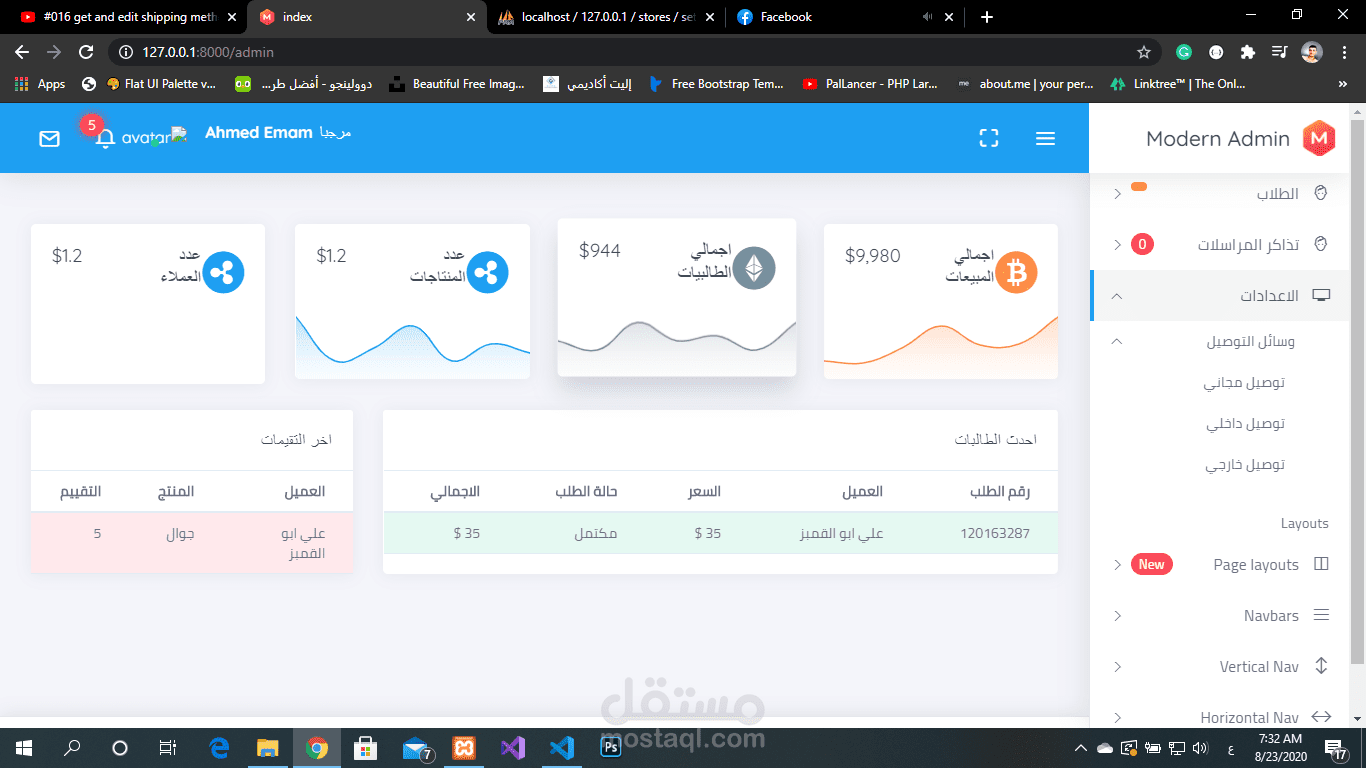Open the notifications bell with badge 5
1366x768 pixels.
105,138
